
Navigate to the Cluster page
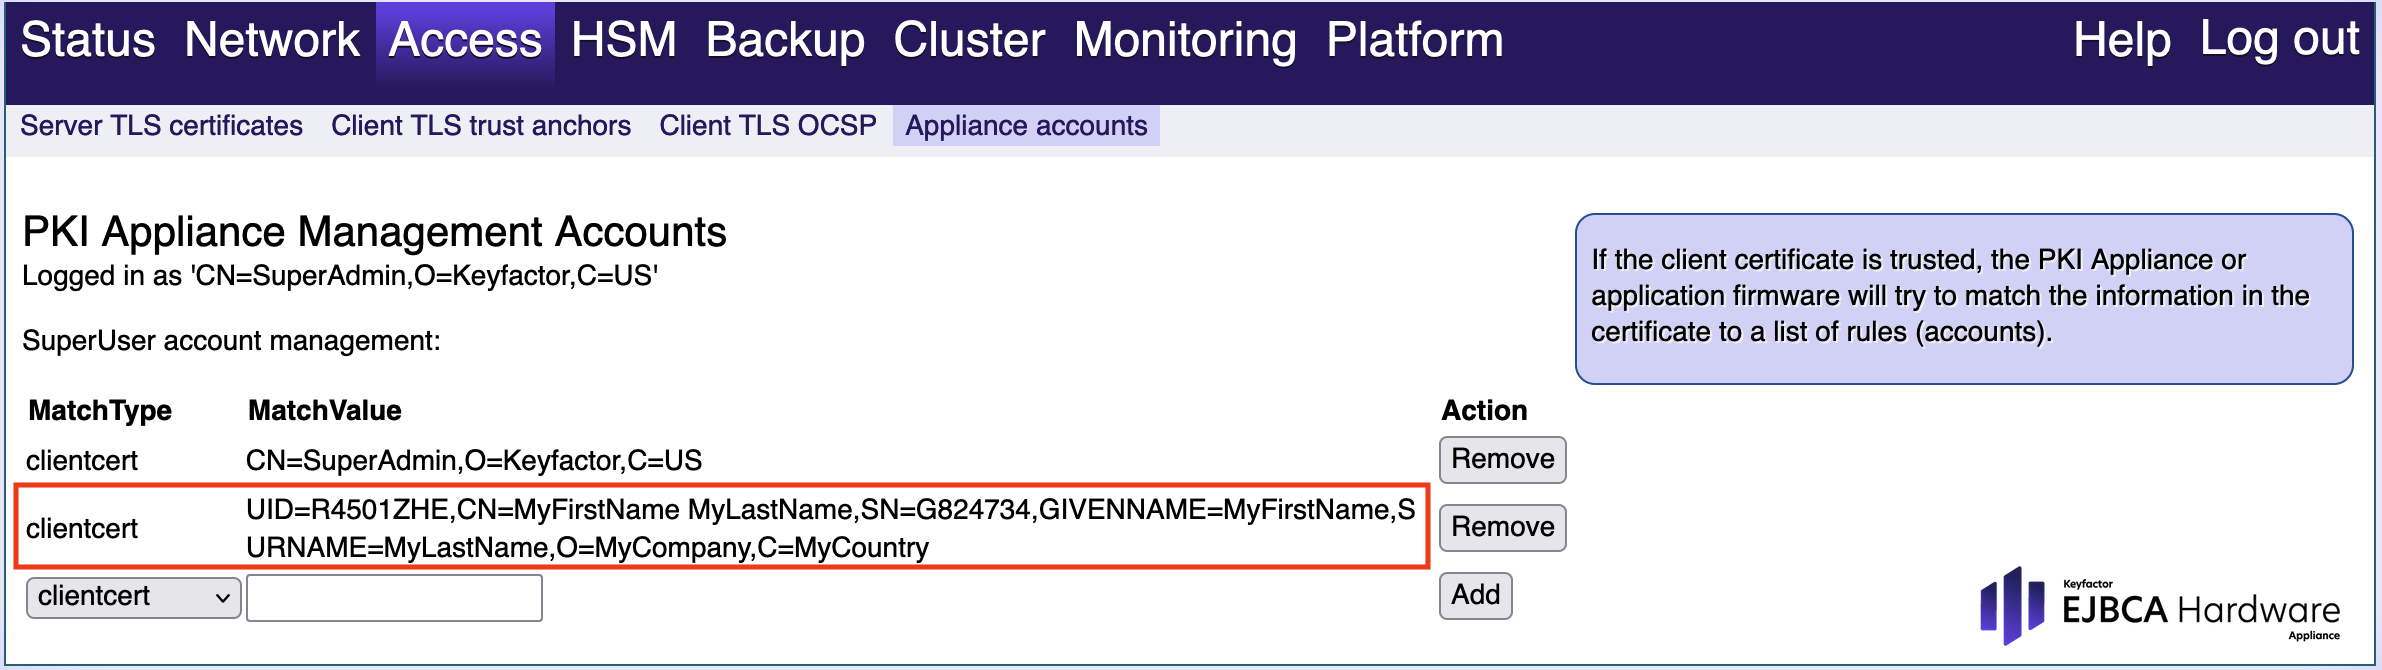968,41
